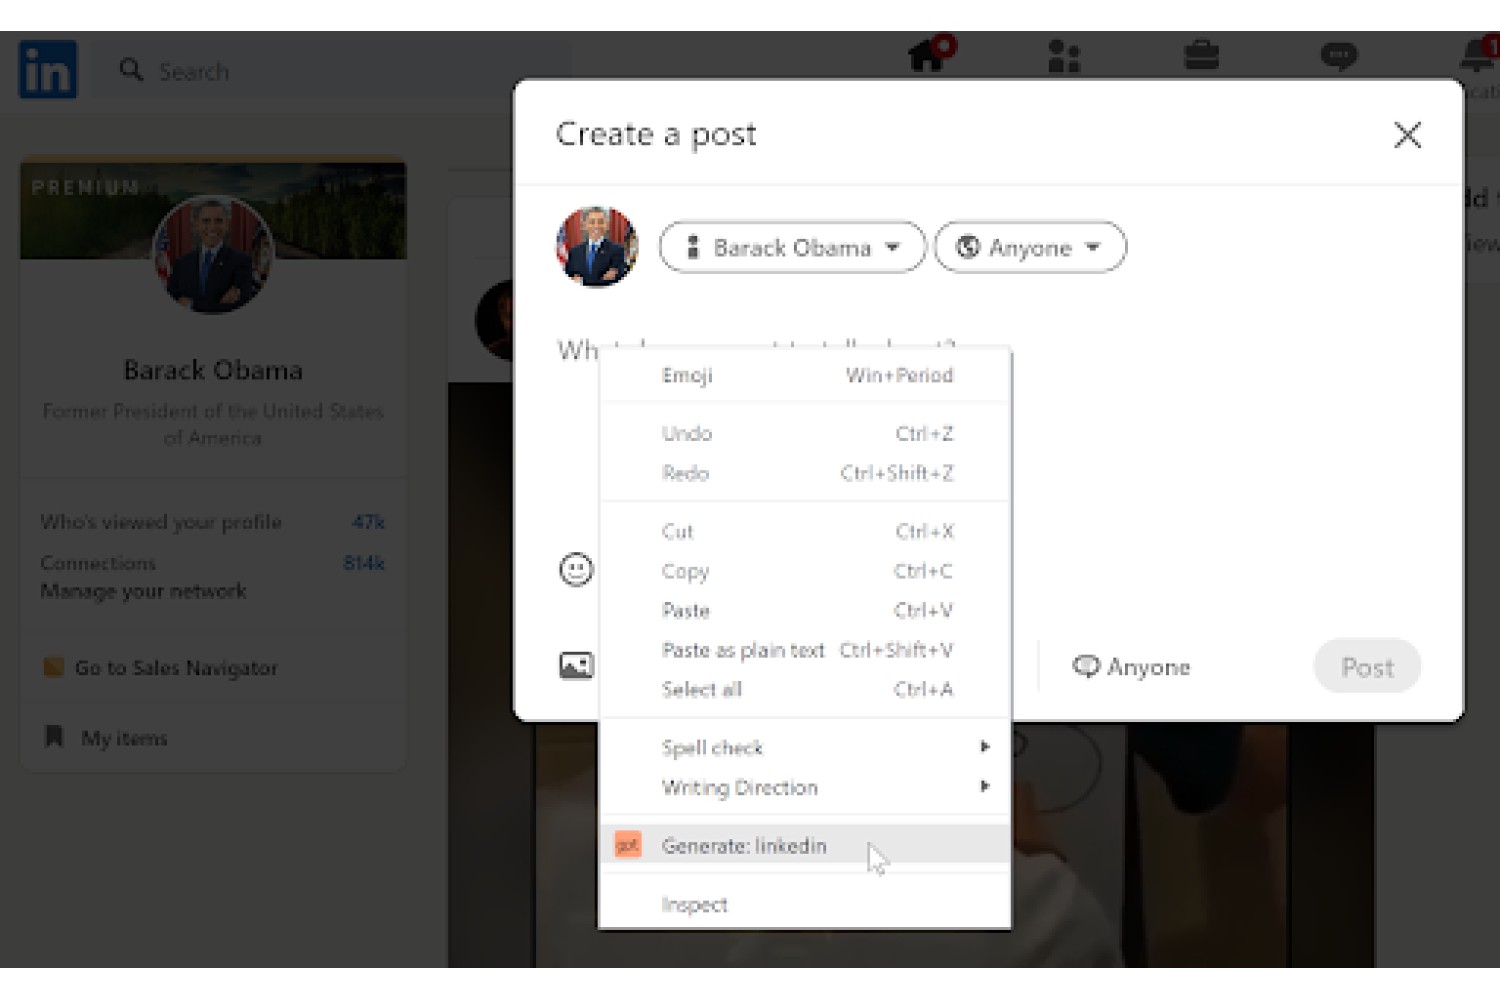Image resolution: width=1500 pixels, height=1000 pixels.
Task: Select Copy from the context menu
Action: click(x=805, y=571)
